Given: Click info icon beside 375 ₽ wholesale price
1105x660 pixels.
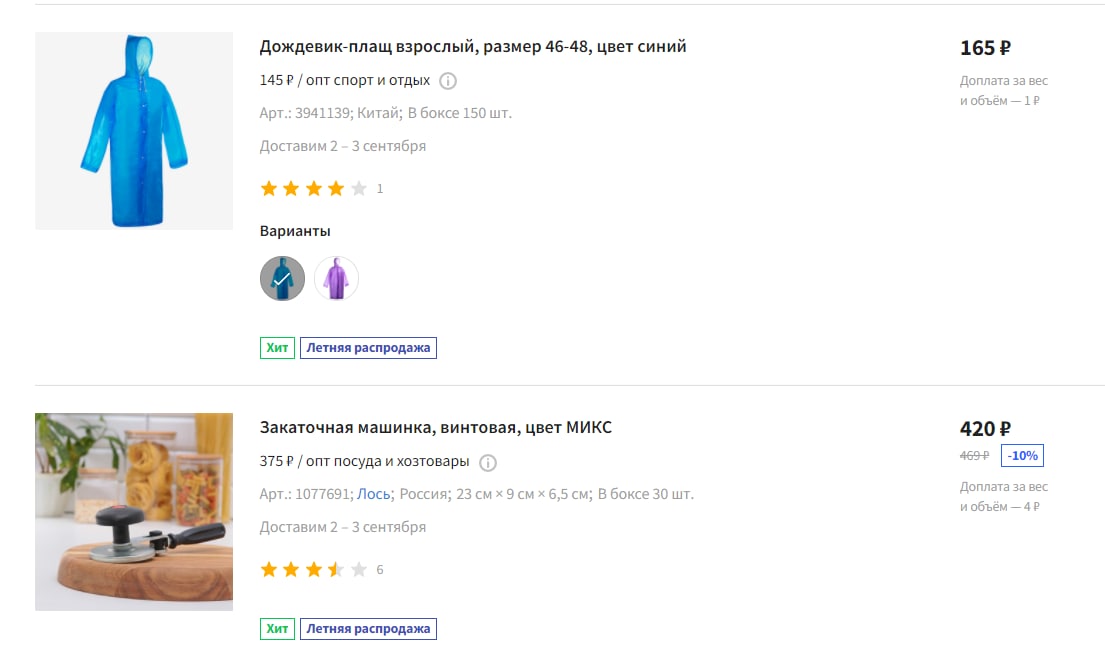Looking at the screenshot, I should (488, 463).
